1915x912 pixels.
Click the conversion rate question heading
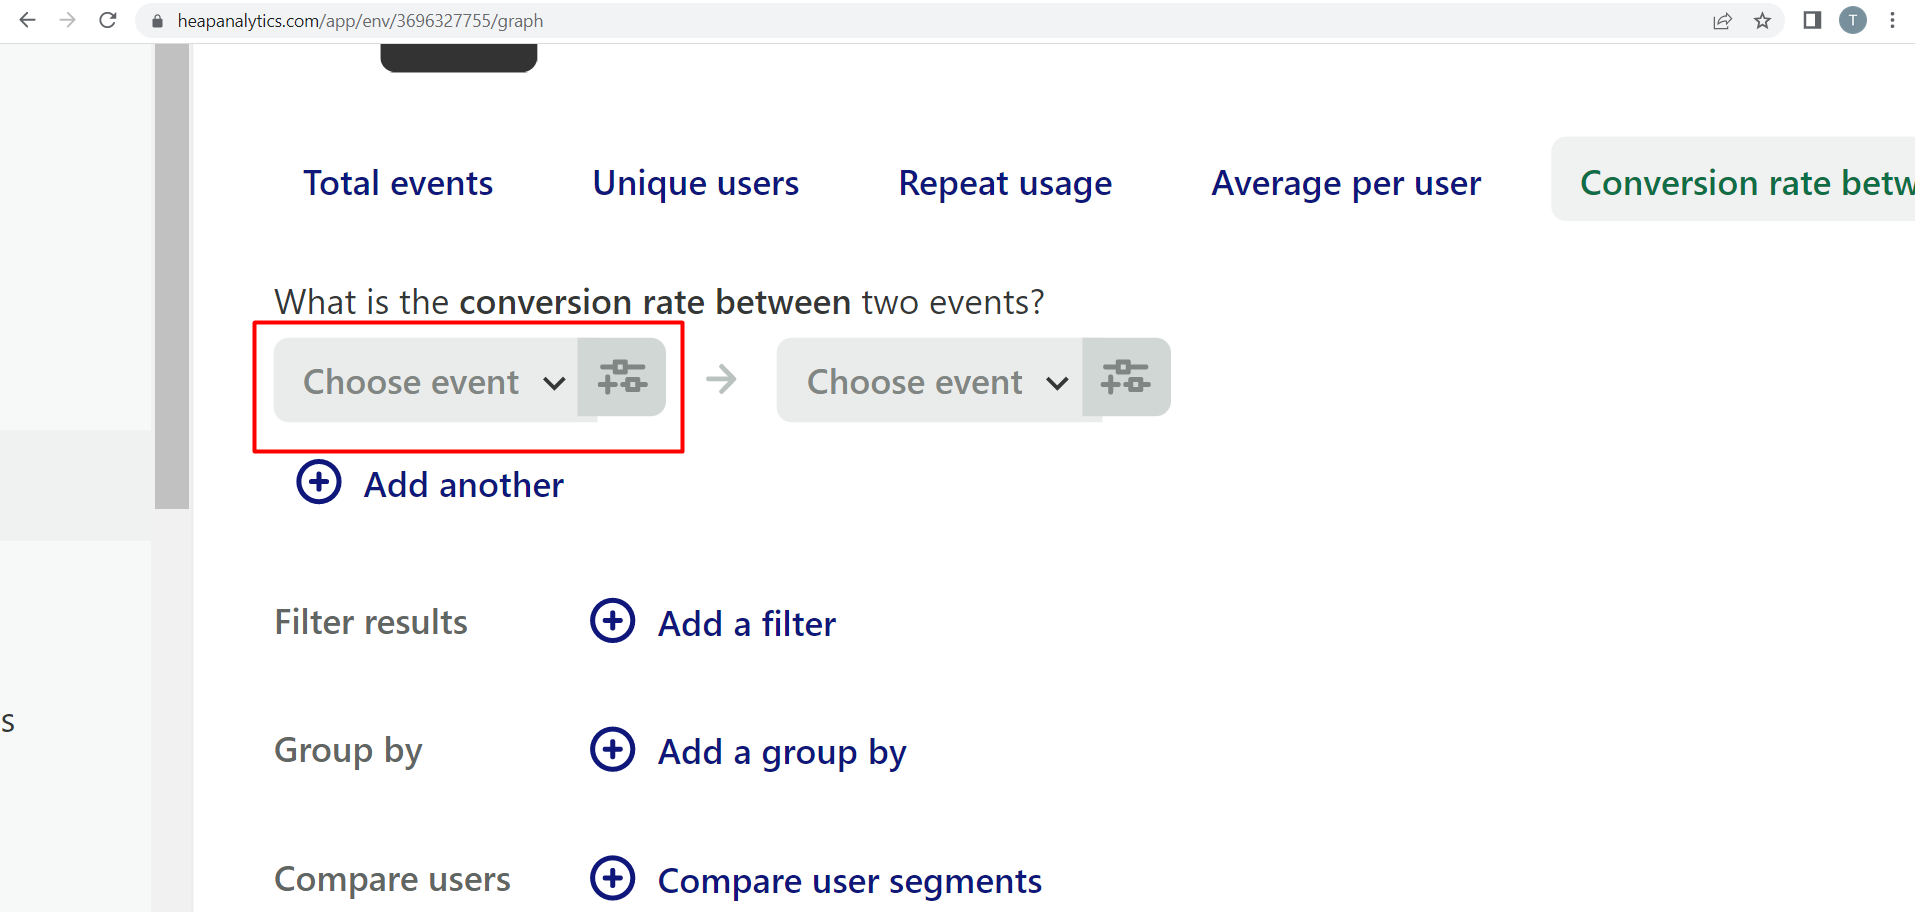[659, 301]
